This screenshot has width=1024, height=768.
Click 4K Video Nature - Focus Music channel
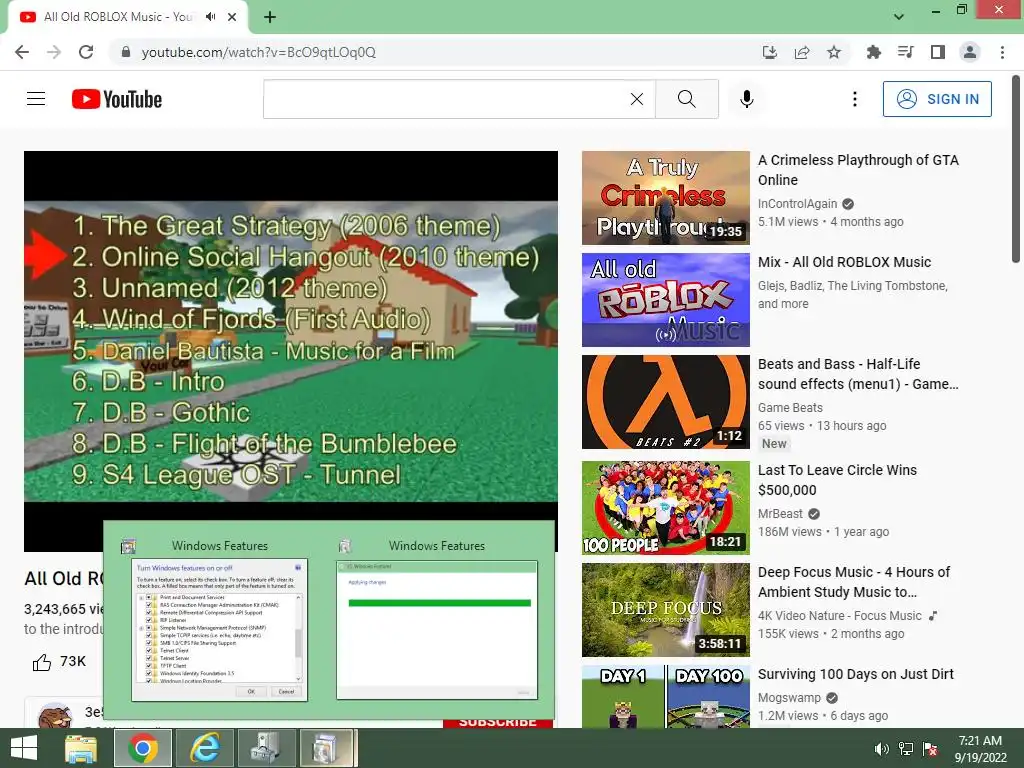[840, 616]
